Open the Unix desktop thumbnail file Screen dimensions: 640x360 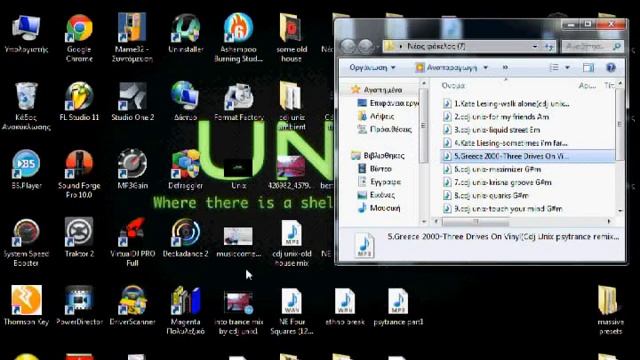click(238, 174)
